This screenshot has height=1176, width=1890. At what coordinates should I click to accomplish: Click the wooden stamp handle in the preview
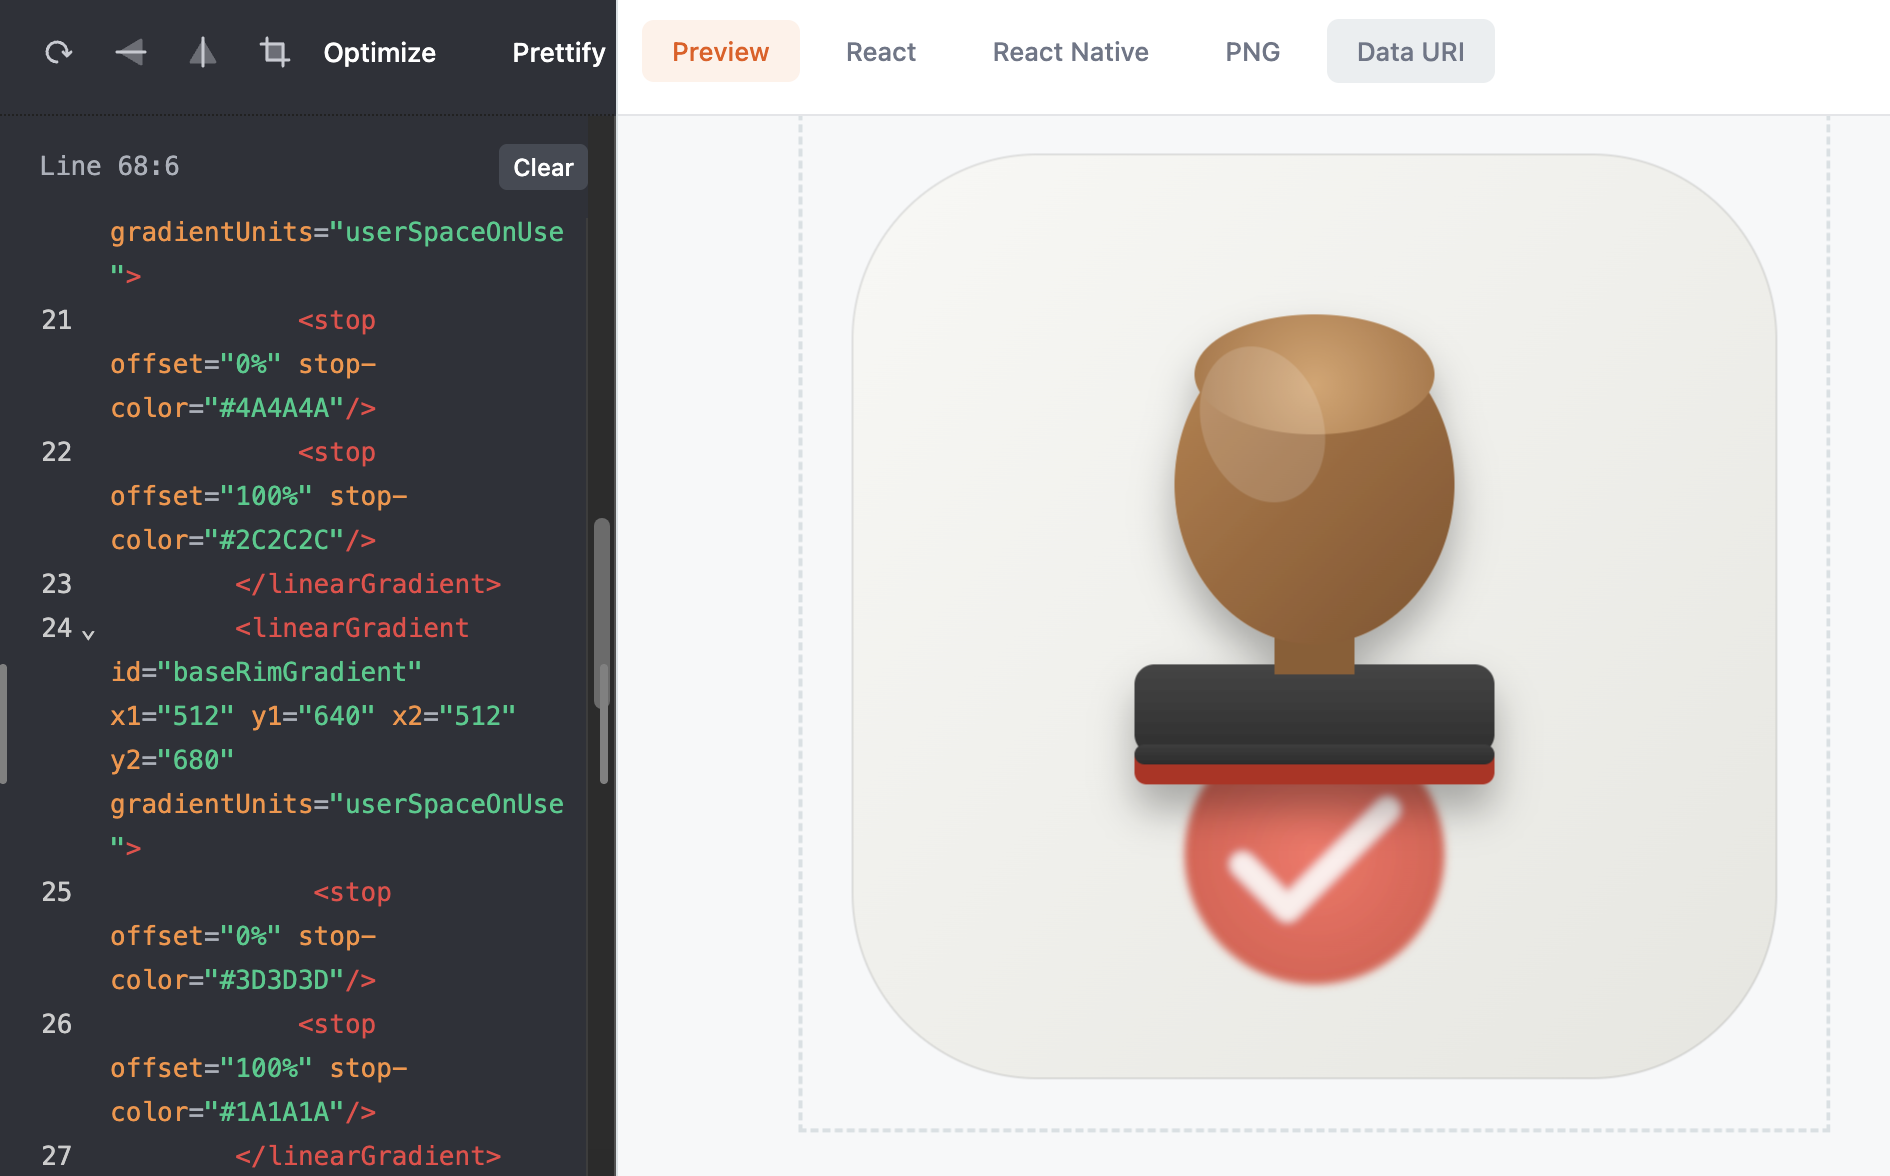[x=1313, y=480]
